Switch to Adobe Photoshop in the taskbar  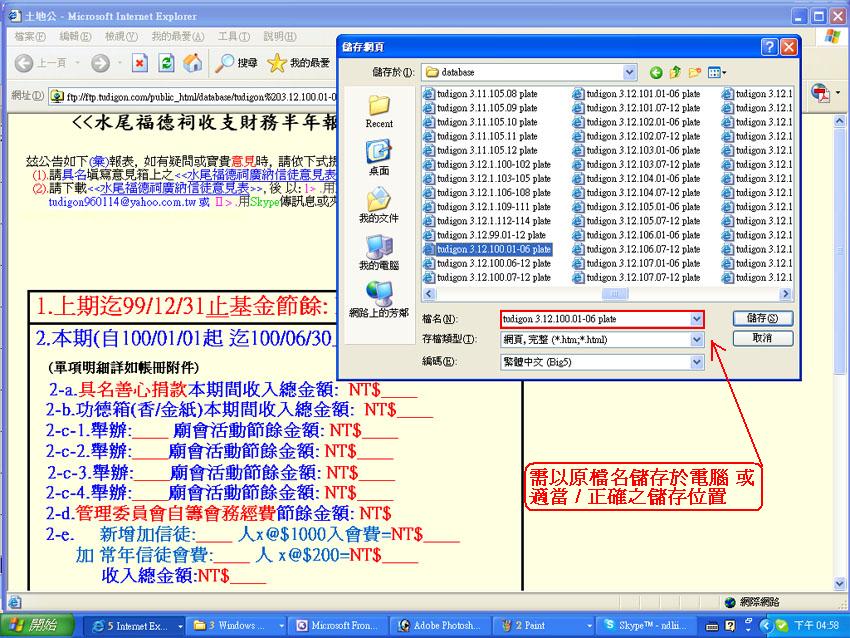tap(439, 626)
